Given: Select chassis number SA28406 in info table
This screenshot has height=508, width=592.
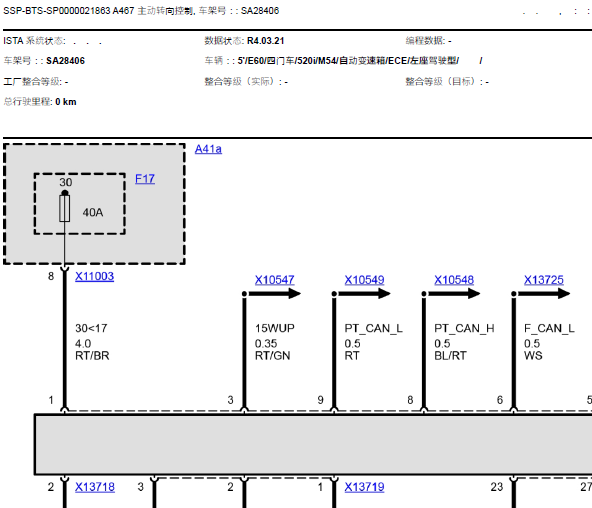Looking at the screenshot, I should (65, 61).
